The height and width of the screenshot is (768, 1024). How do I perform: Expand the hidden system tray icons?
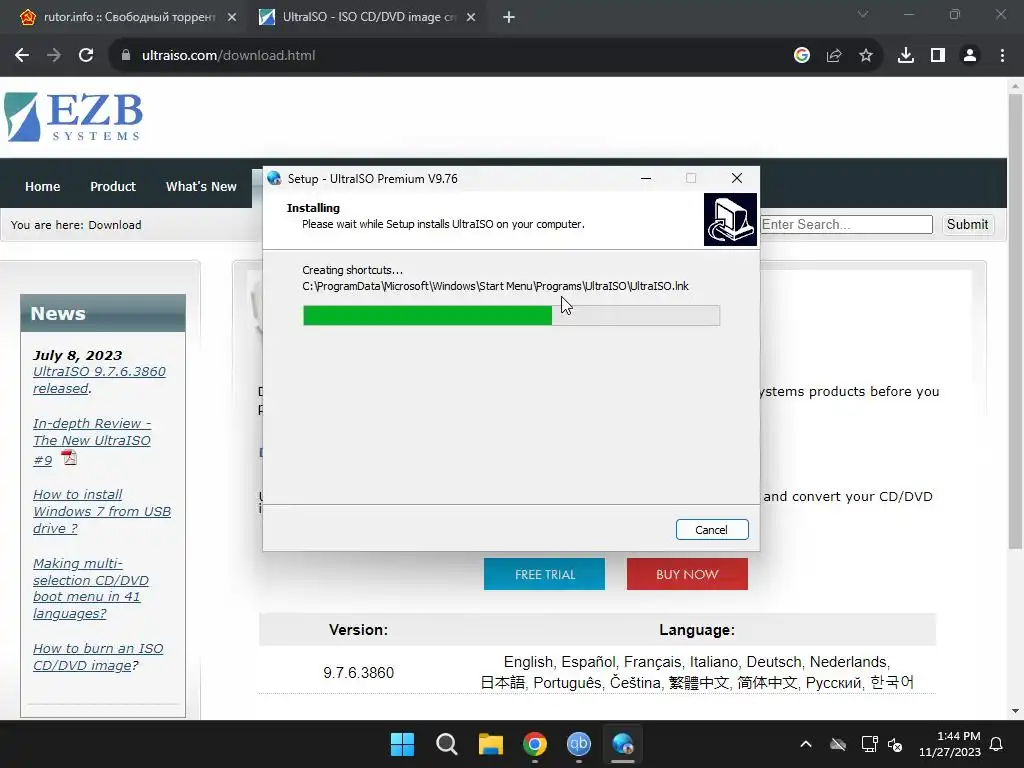(x=806, y=744)
